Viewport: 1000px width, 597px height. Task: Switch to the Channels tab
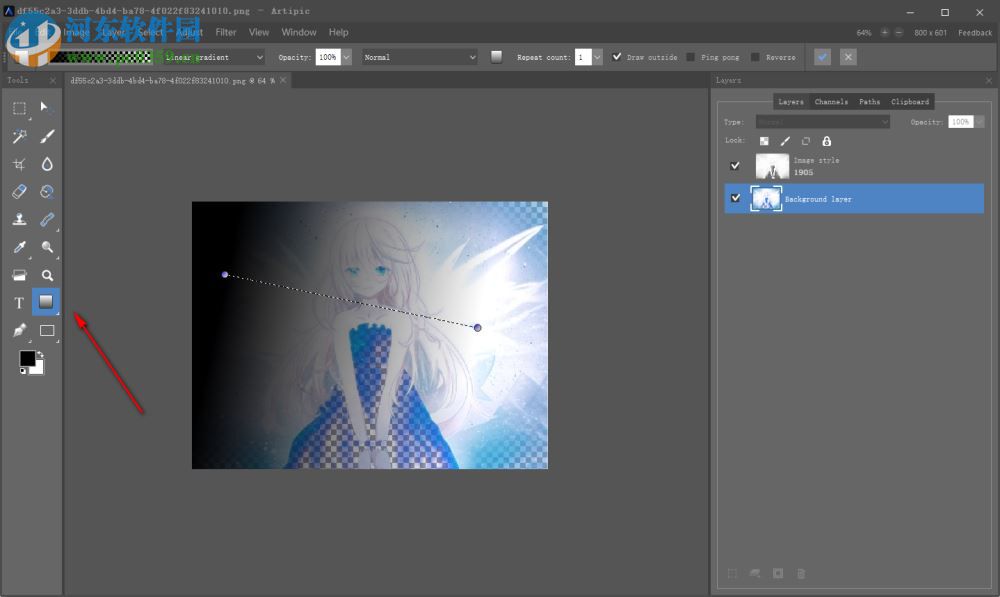pyautogui.click(x=830, y=101)
